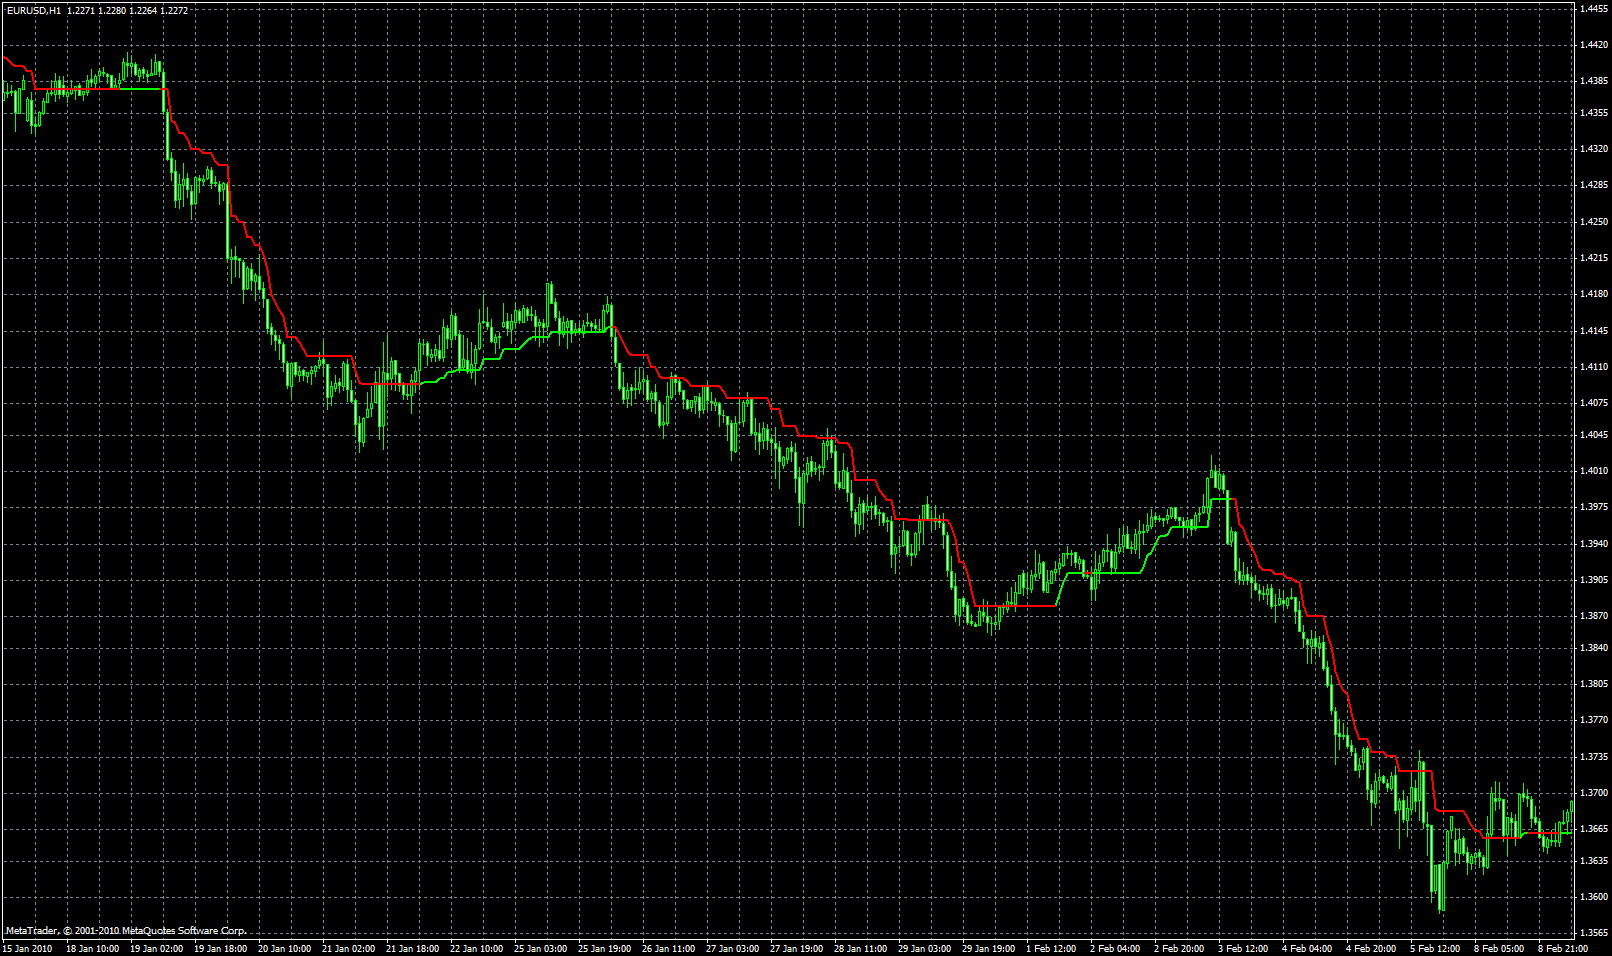This screenshot has width=1612, height=956.
Task: Click the EURUSD,H1 symbol label
Action: point(32,9)
